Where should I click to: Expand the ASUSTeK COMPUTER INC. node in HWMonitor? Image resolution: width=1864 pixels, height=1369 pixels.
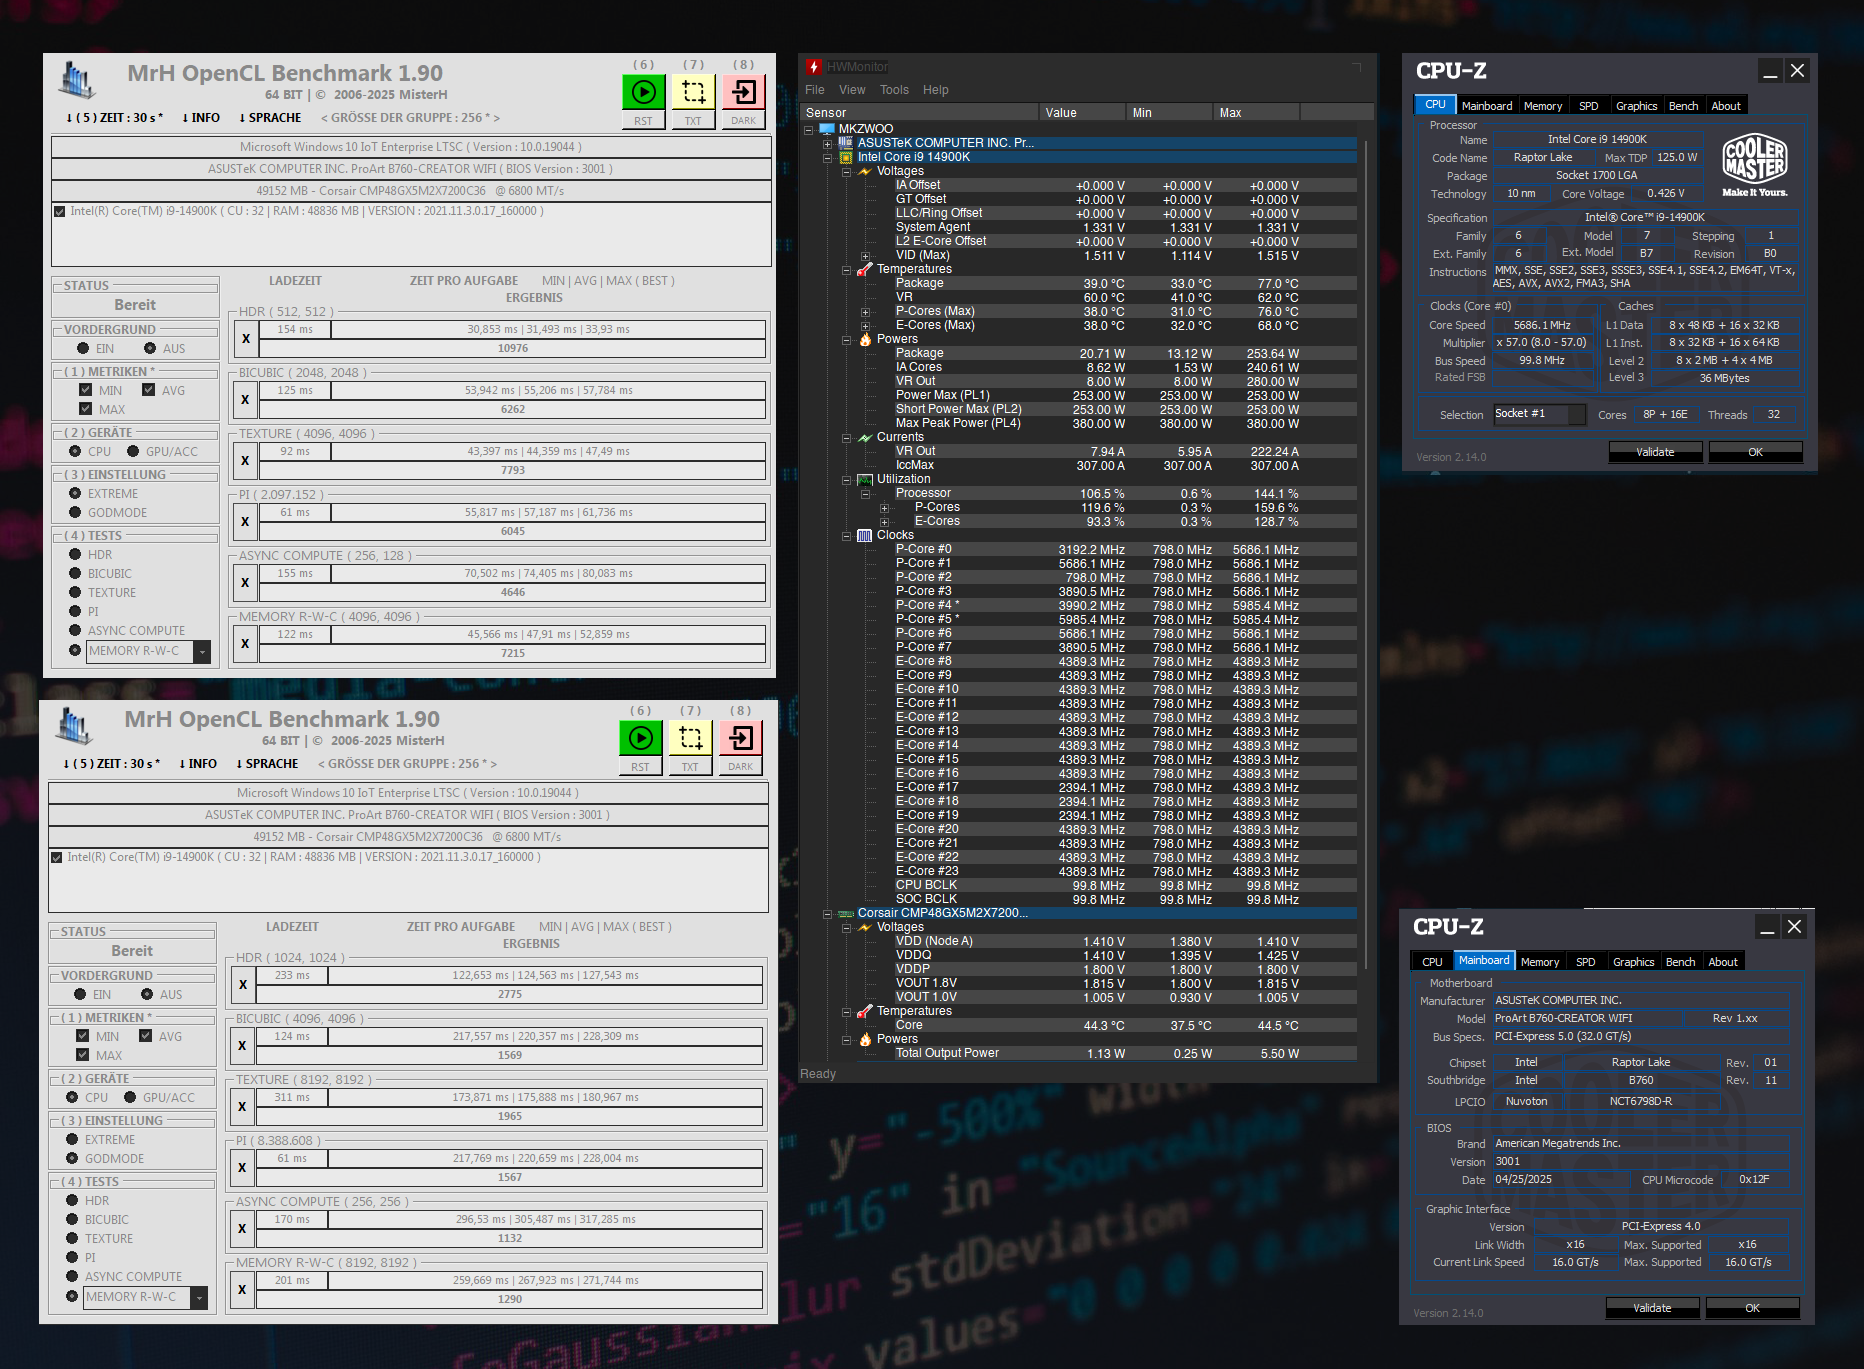pos(827,143)
